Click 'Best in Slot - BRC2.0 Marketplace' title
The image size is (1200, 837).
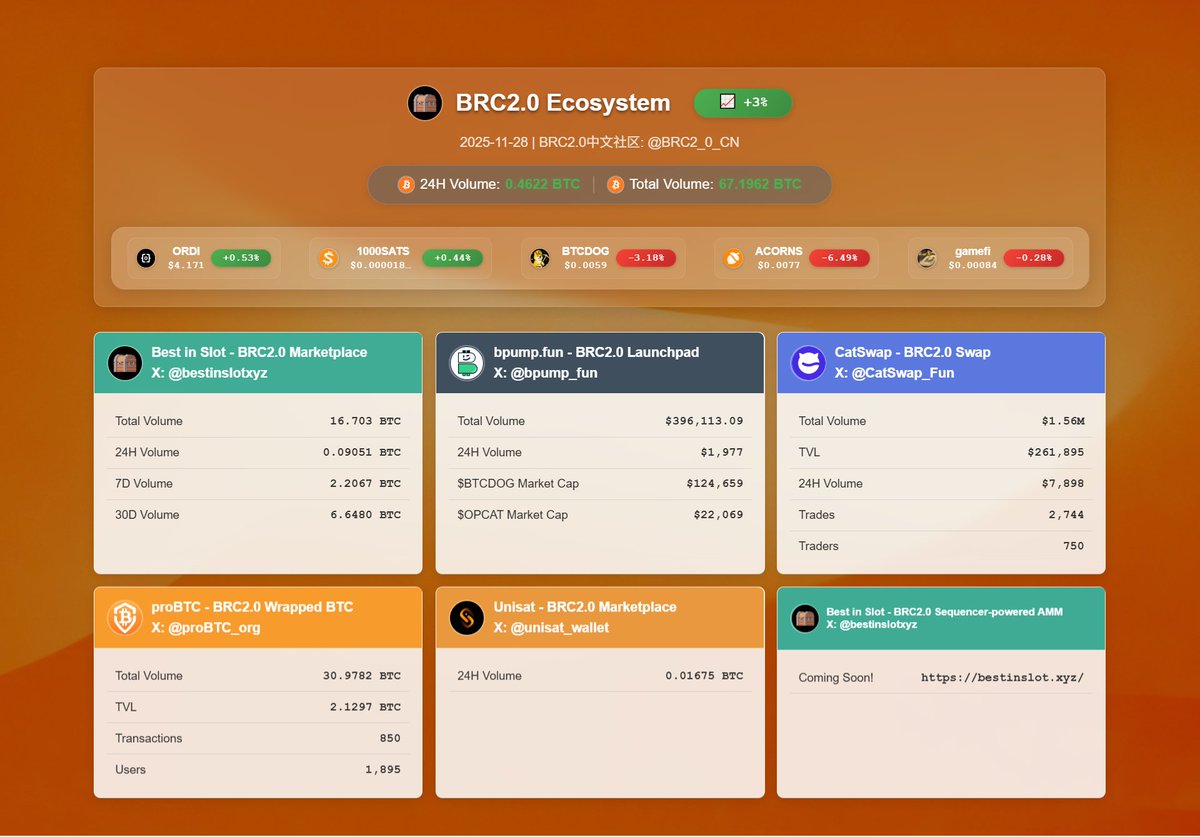point(259,352)
